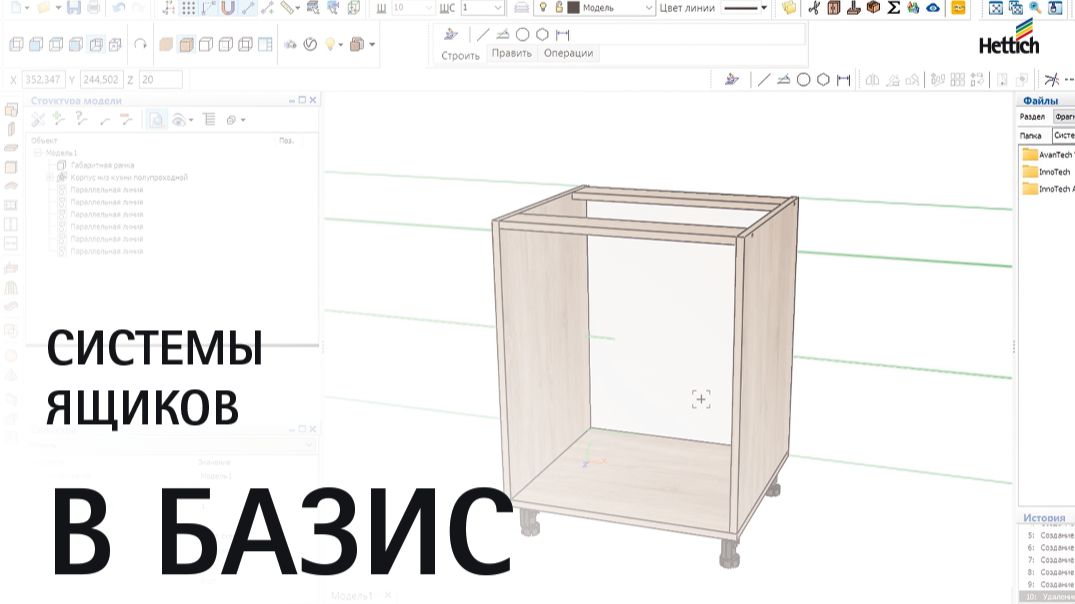
Task: Click the lower toolbar Line tool icon
Action: pyautogui.click(x=764, y=80)
